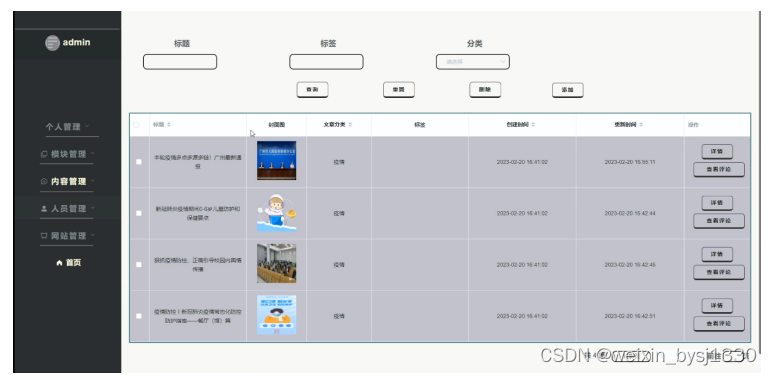Click the 人员管理 person icon

(44, 209)
